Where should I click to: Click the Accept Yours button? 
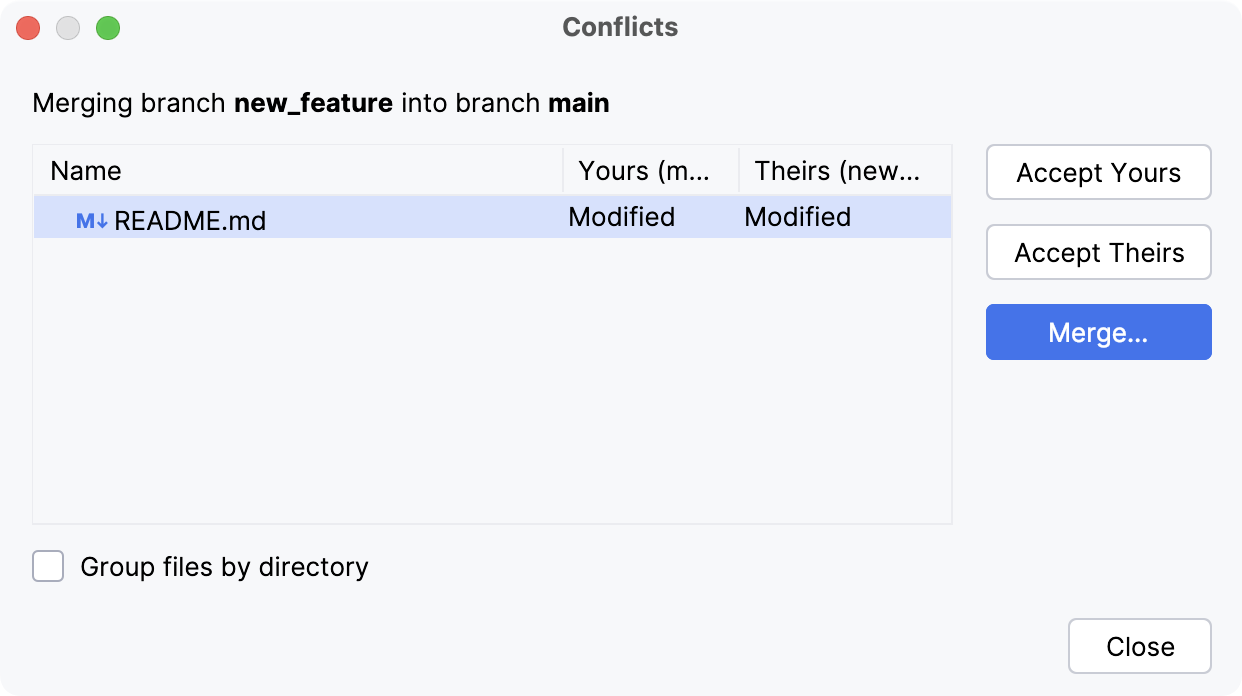click(x=1098, y=172)
